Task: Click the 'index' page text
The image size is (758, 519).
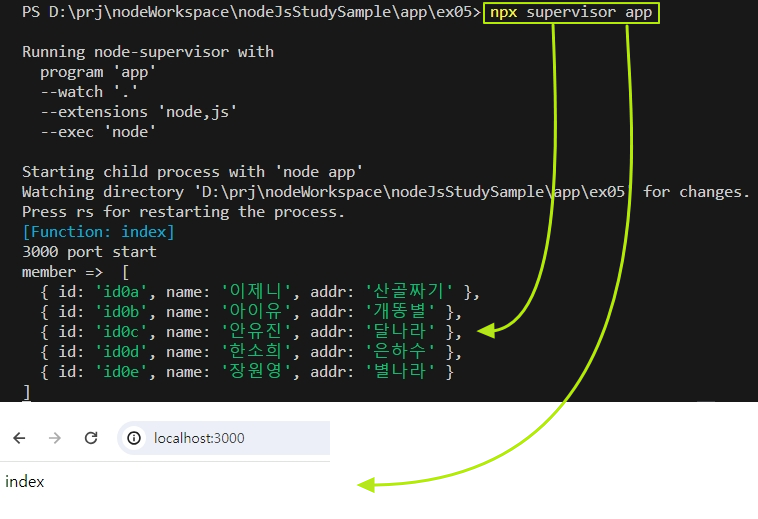Action: click(x=25, y=482)
